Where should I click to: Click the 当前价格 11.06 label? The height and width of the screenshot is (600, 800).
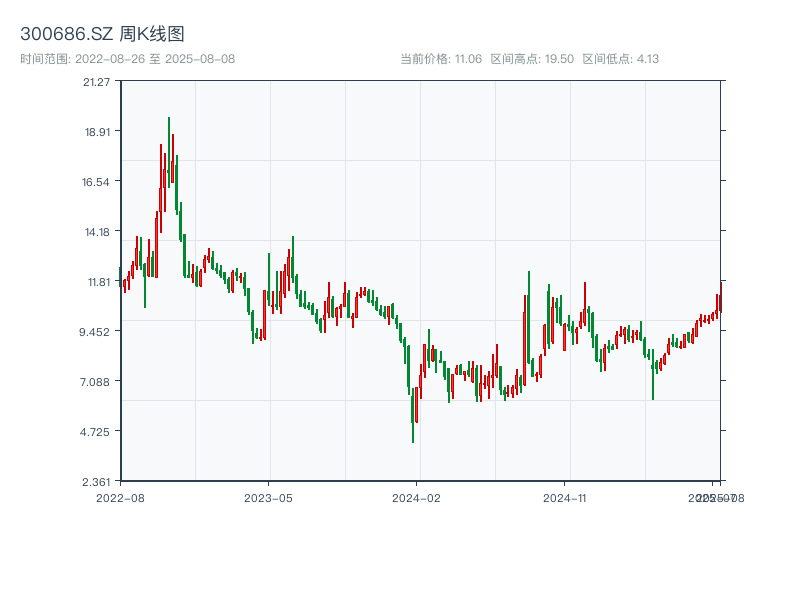440,59
